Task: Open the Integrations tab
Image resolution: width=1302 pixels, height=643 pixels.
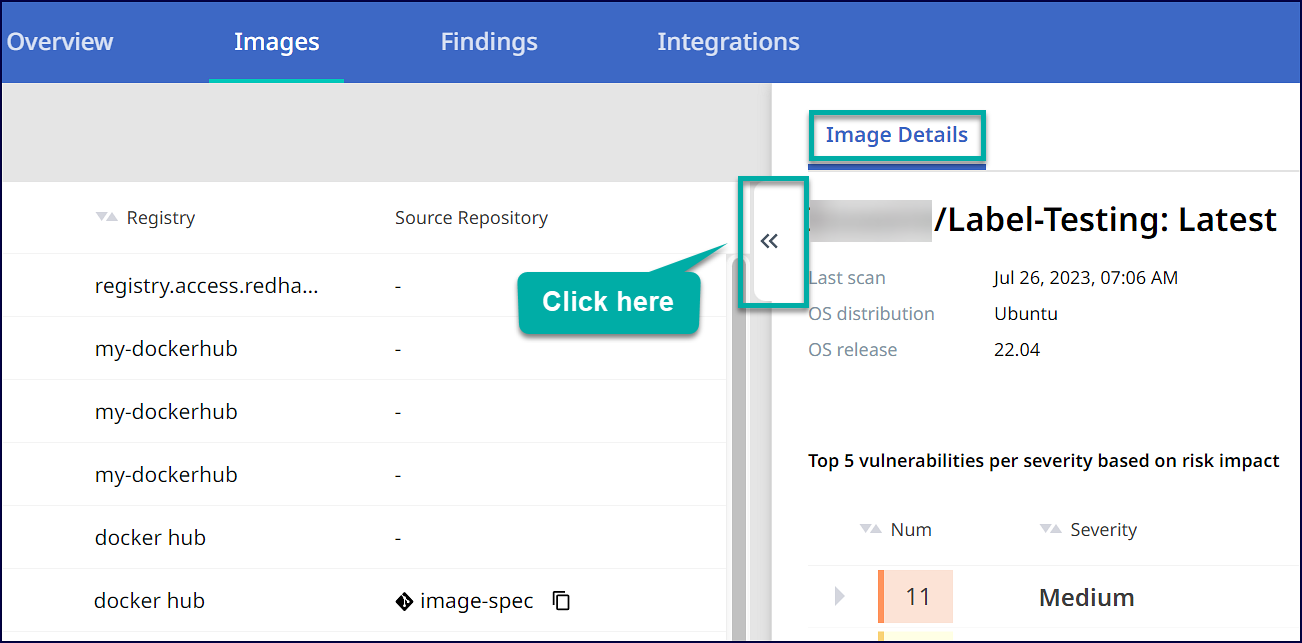Action: pyautogui.click(x=728, y=42)
